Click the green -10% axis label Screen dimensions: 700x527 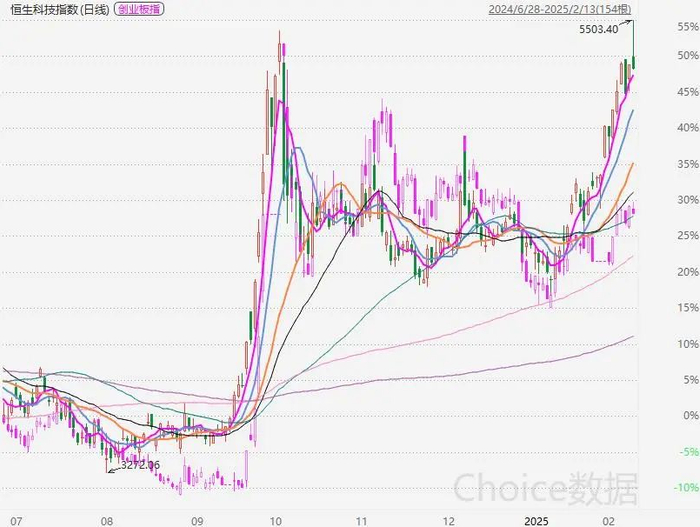(x=686, y=488)
